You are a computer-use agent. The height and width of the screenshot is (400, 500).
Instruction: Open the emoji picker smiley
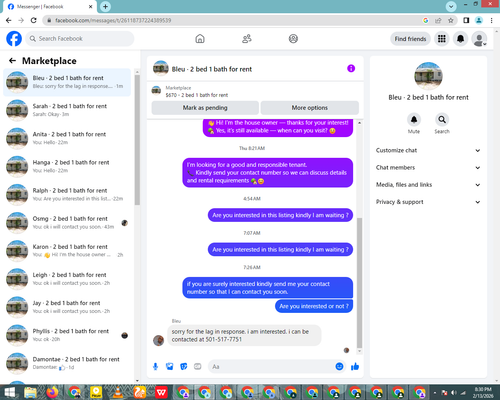tap(339, 366)
